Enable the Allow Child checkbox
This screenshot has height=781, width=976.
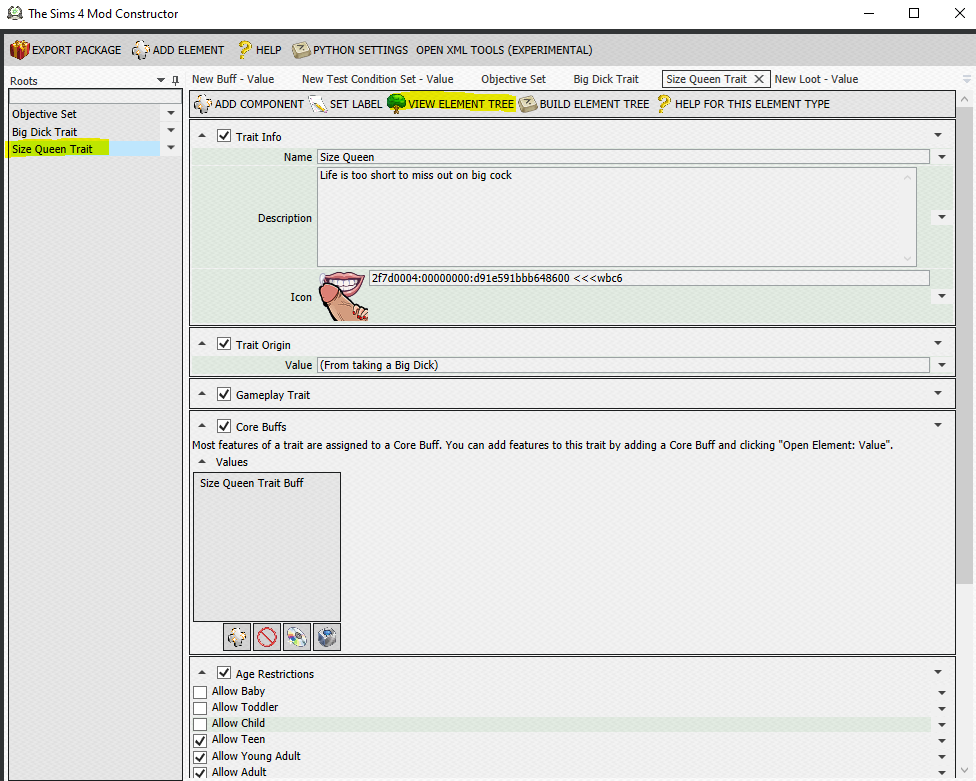coord(200,724)
